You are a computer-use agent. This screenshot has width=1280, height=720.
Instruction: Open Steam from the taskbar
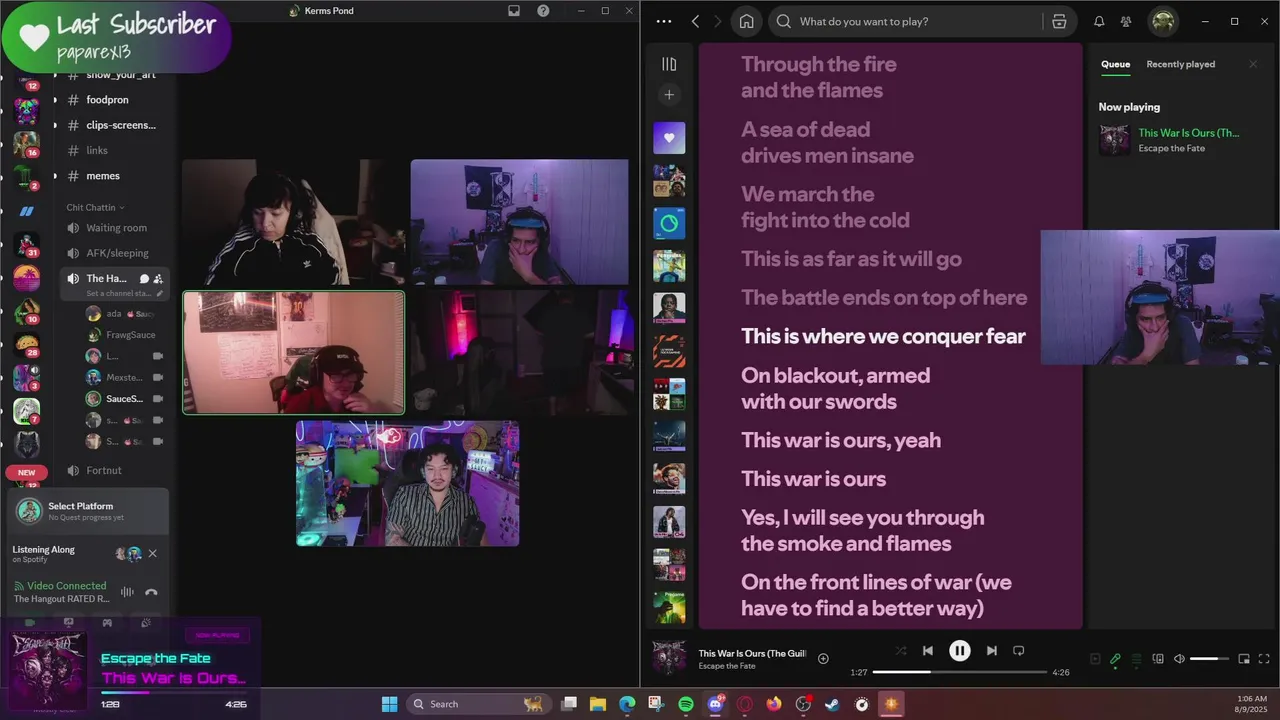[833, 704]
